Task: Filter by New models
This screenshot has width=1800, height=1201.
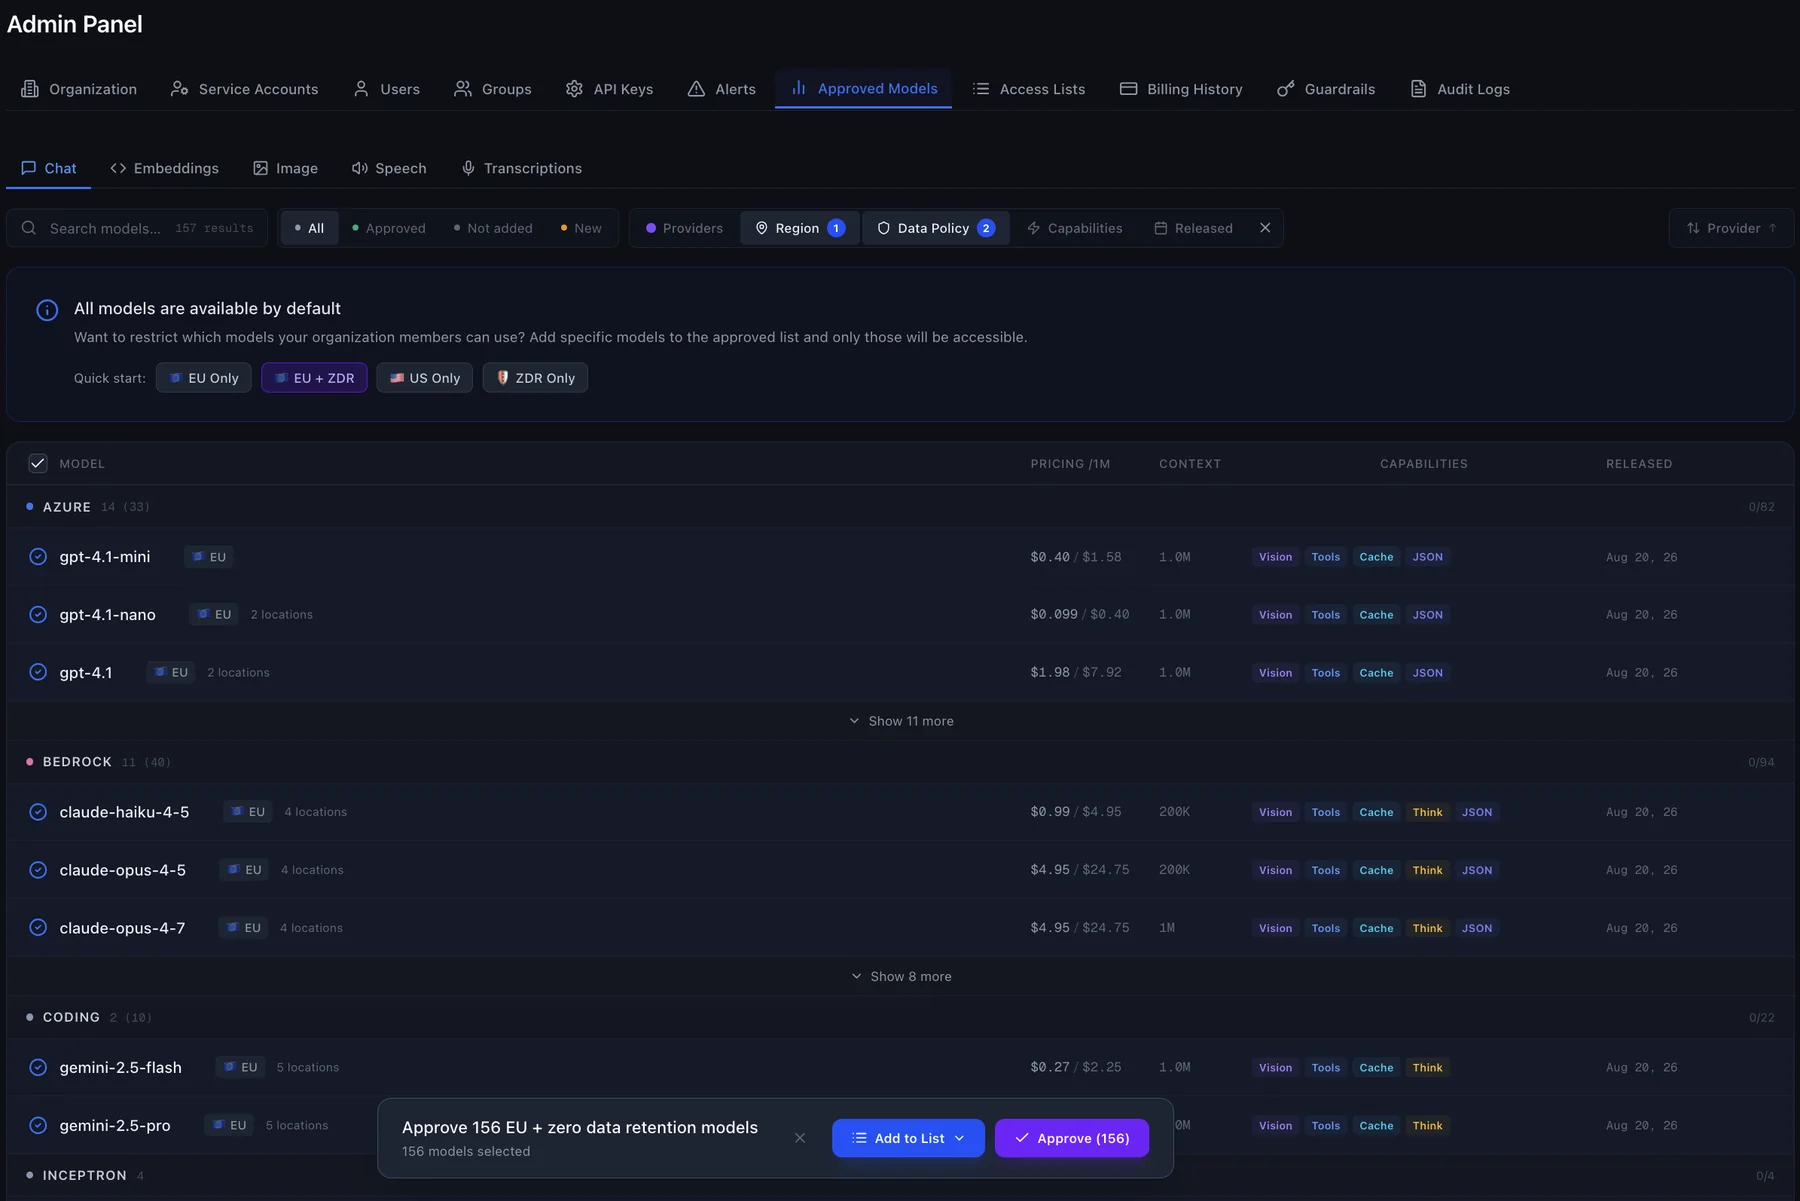Action: coord(581,228)
